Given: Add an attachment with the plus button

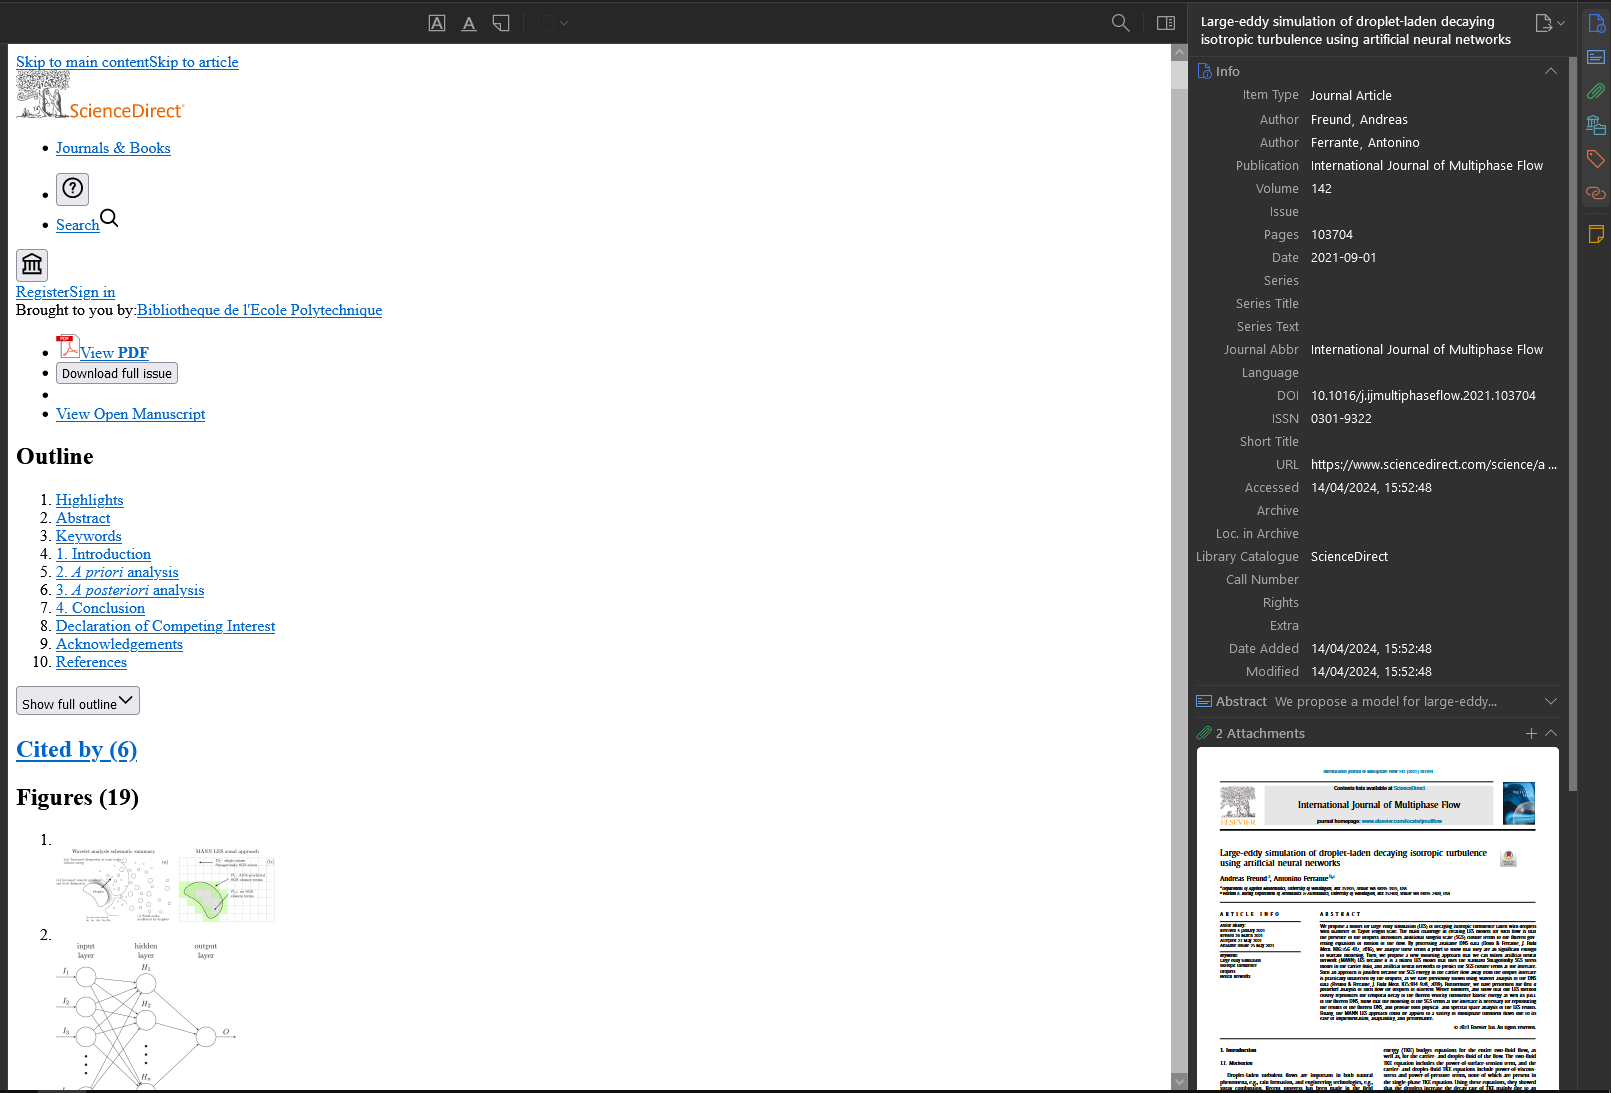Looking at the screenshot, I should [1531, 733].
